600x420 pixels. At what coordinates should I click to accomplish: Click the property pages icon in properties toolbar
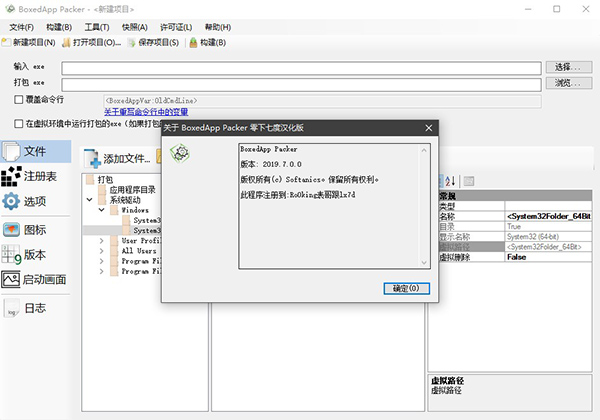coord(469,181)
